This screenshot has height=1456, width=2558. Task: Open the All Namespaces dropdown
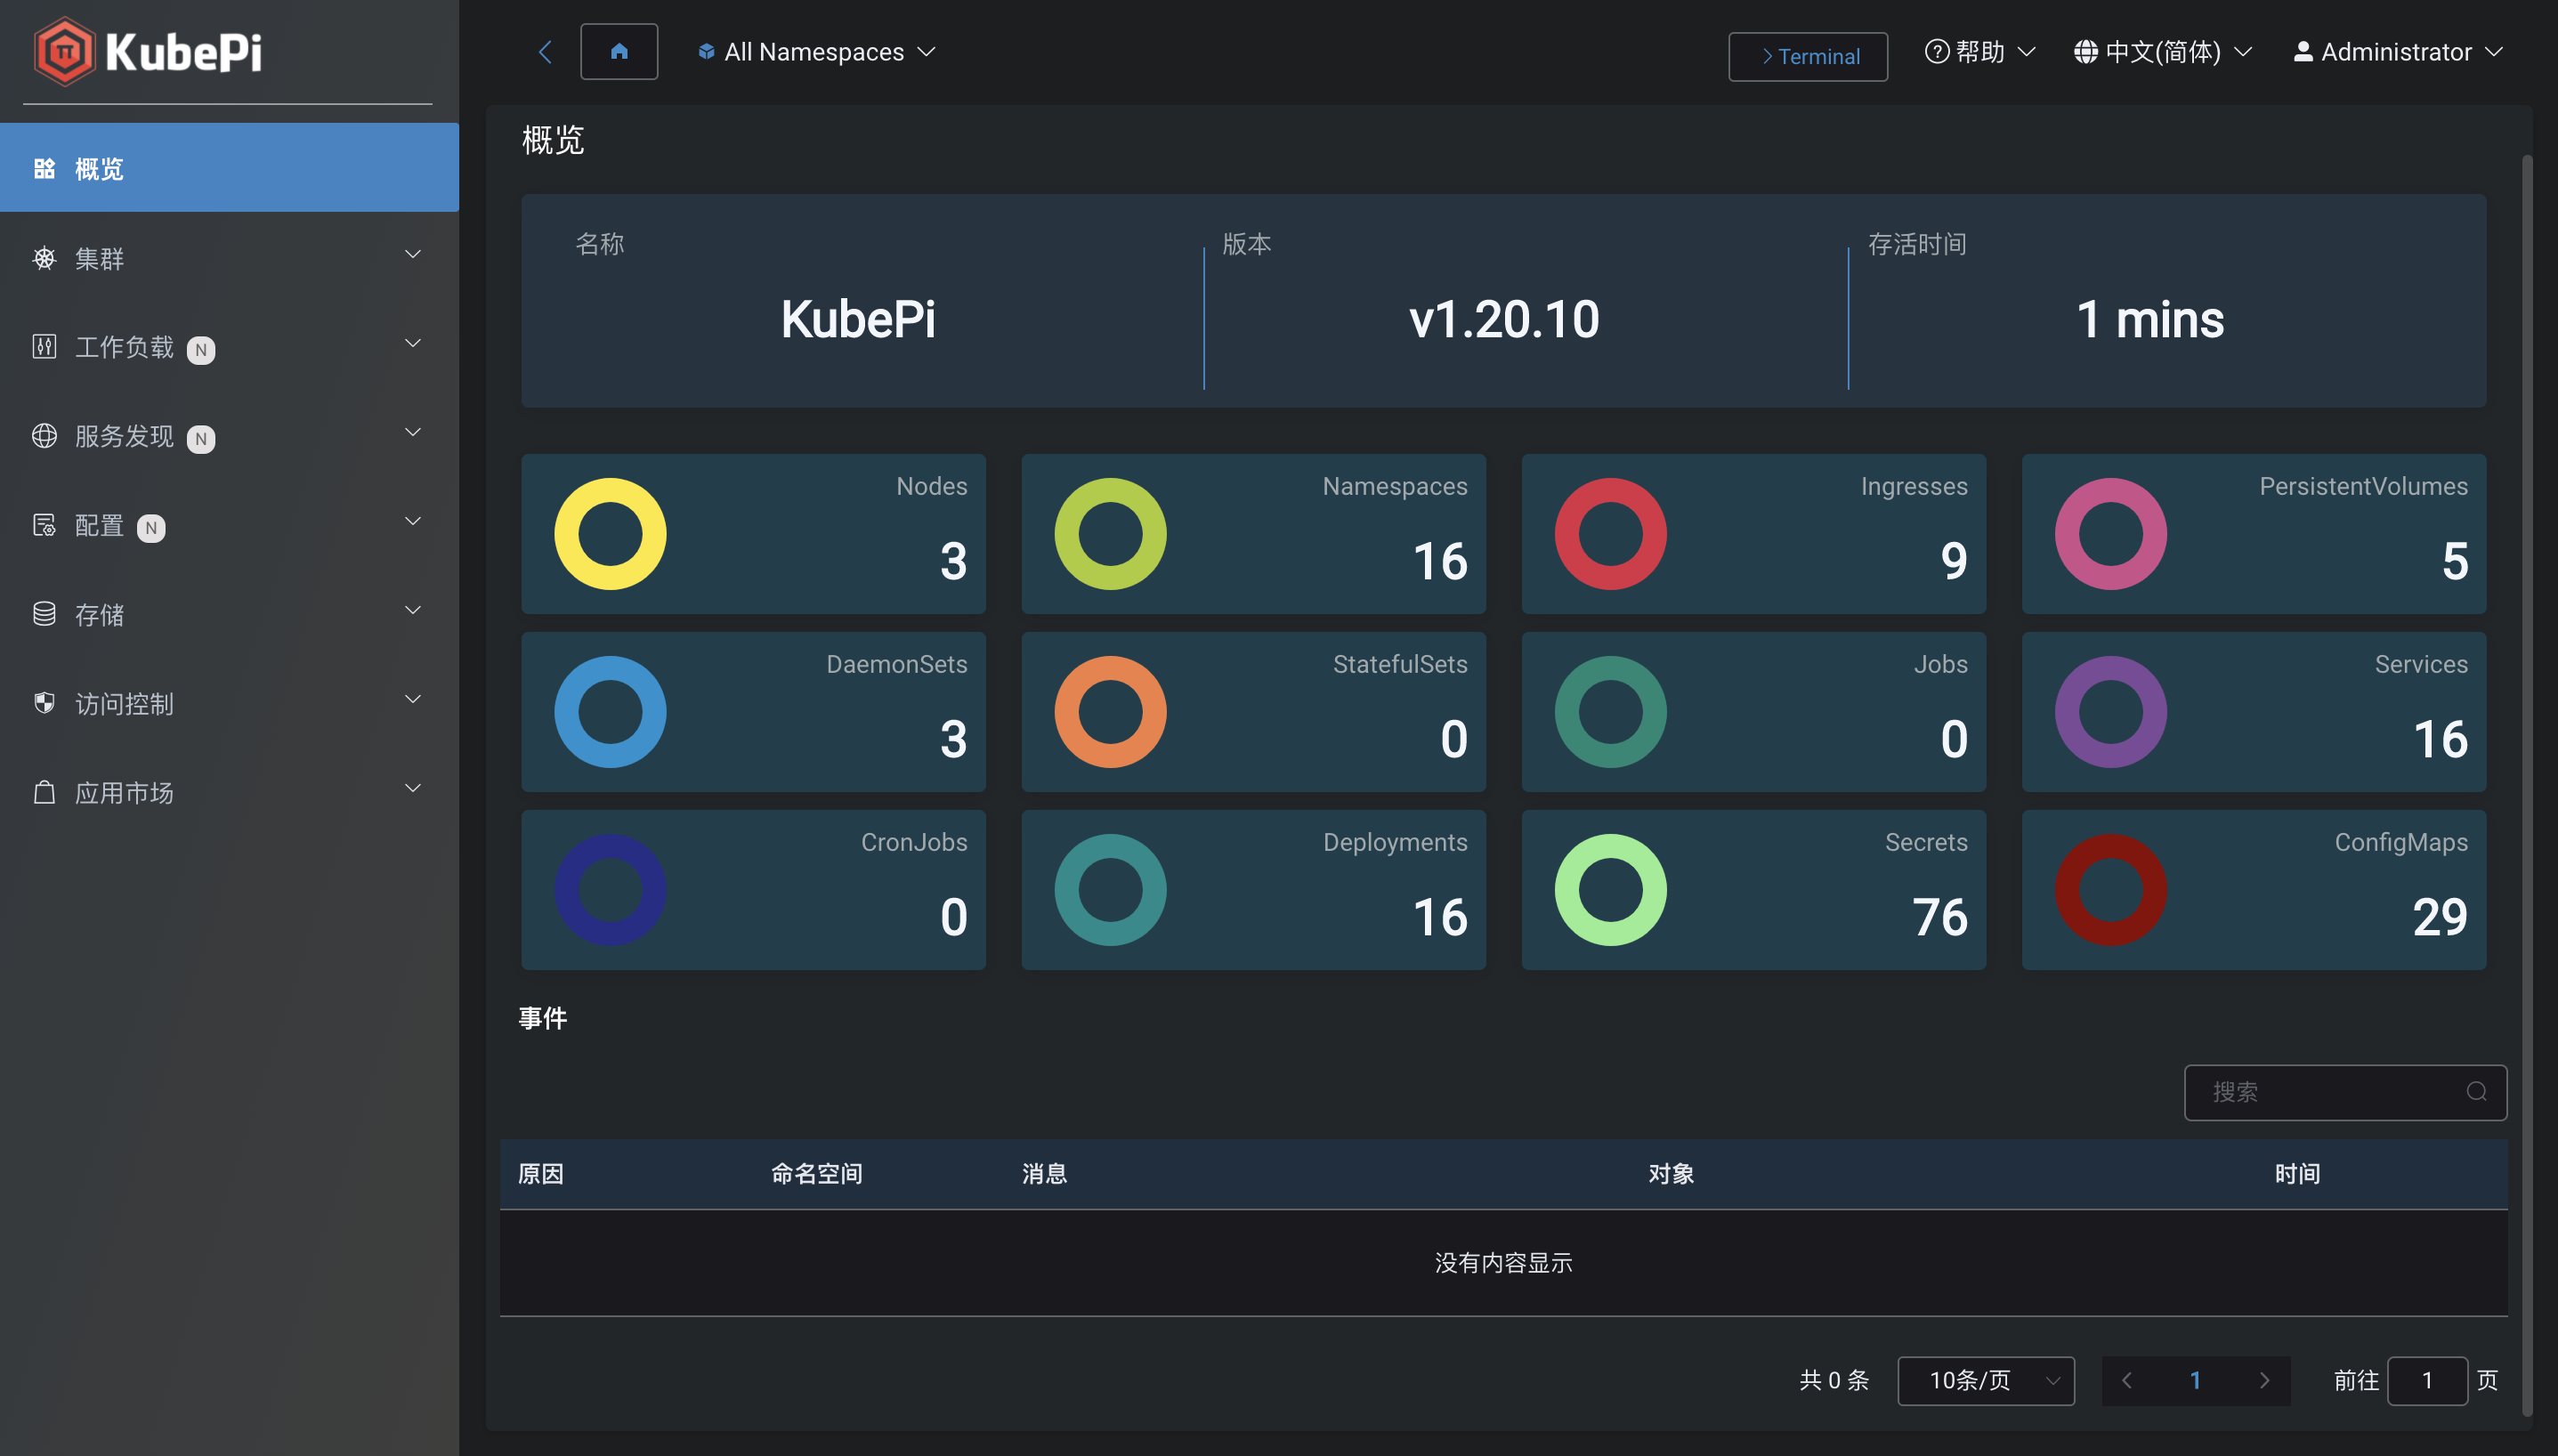pos(816,52)
